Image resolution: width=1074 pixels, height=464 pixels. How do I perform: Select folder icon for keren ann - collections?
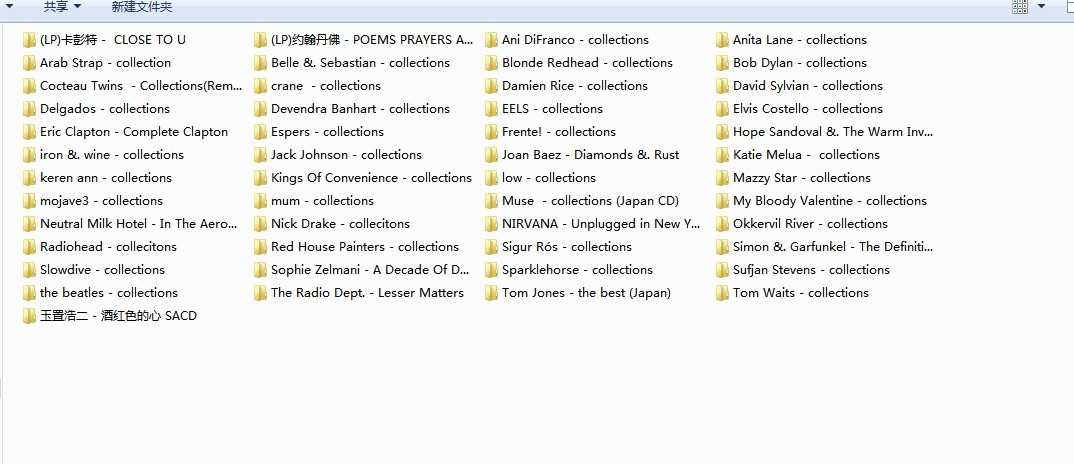click(x=29, y=178)
